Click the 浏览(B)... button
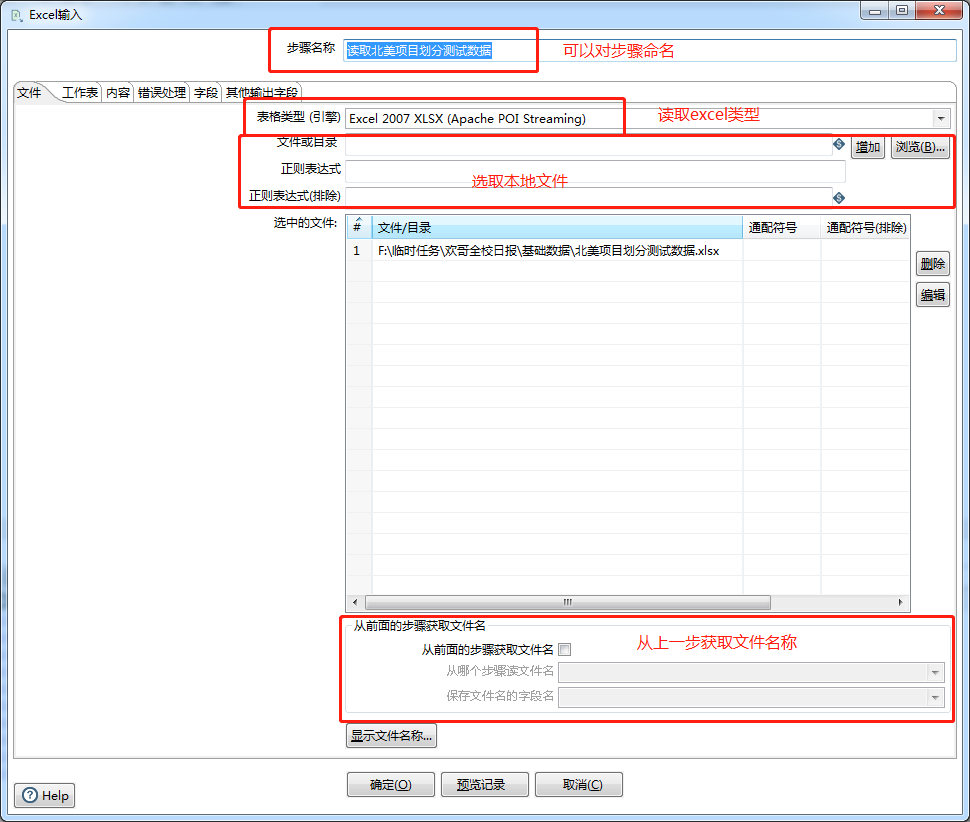Image resolution: width=970 pixels, height=822 pixels. tap(918, 146)
